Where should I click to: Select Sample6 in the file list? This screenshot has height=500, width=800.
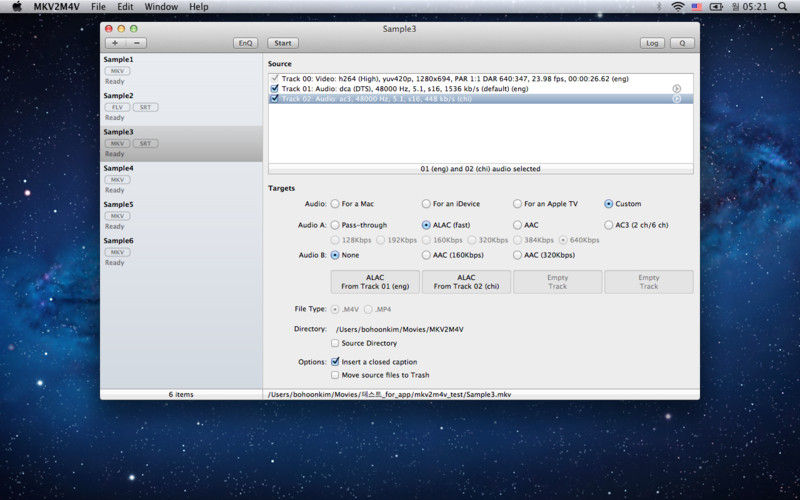[181, 252]
